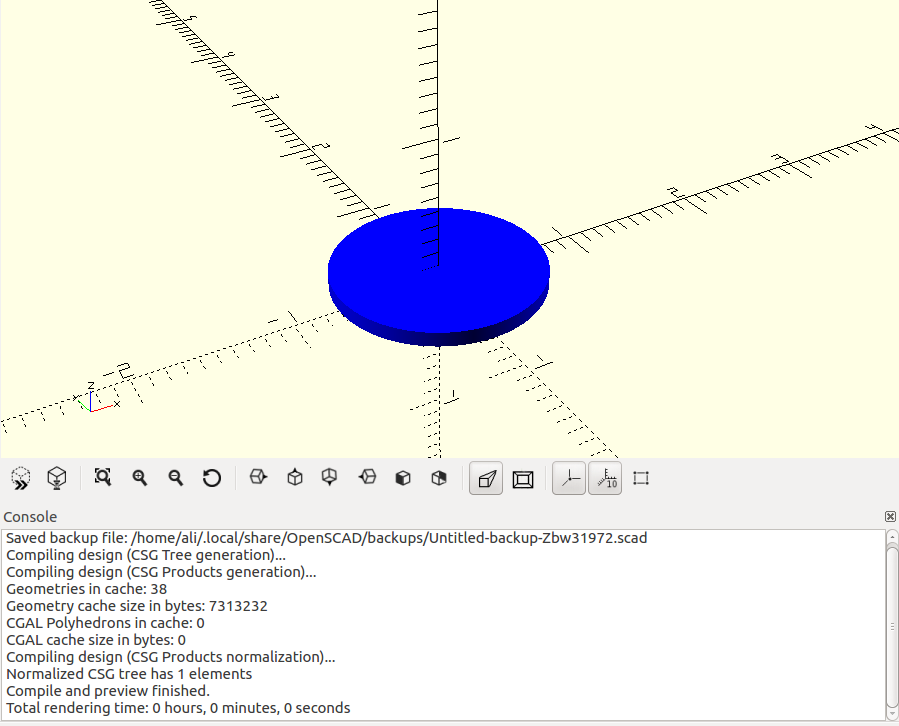Click 'Compile and preview finished.' line
This screenshot has width=899, height=726.
pos(108,691)
